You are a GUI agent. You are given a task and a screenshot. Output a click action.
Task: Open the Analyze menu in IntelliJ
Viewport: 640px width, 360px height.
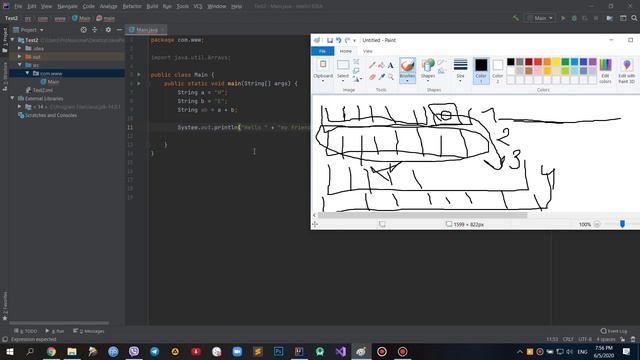click(109, 7)
